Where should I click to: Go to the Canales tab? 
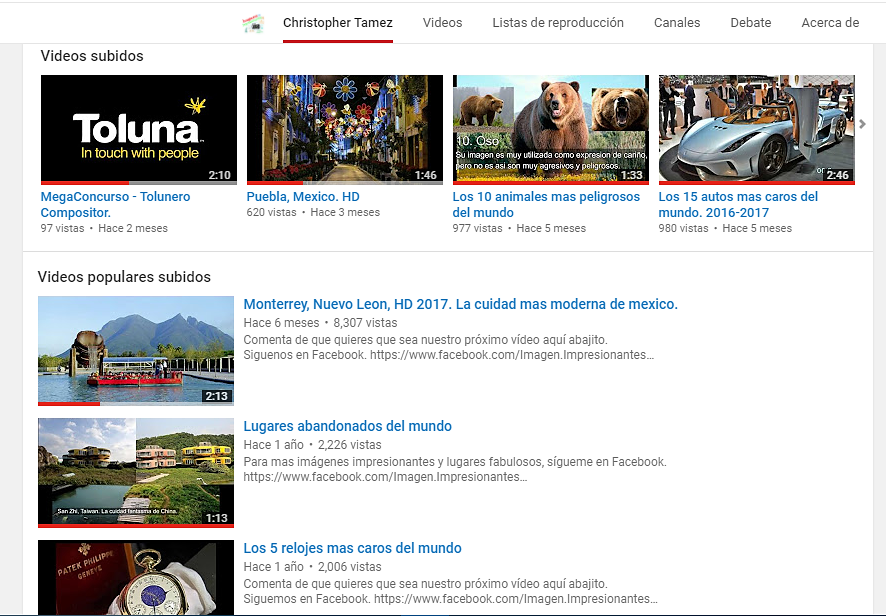coord(677,23)
